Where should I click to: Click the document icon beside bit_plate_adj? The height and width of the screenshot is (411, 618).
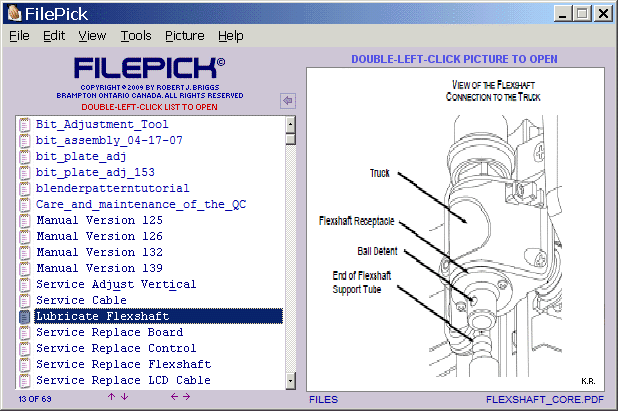point(24,156)
